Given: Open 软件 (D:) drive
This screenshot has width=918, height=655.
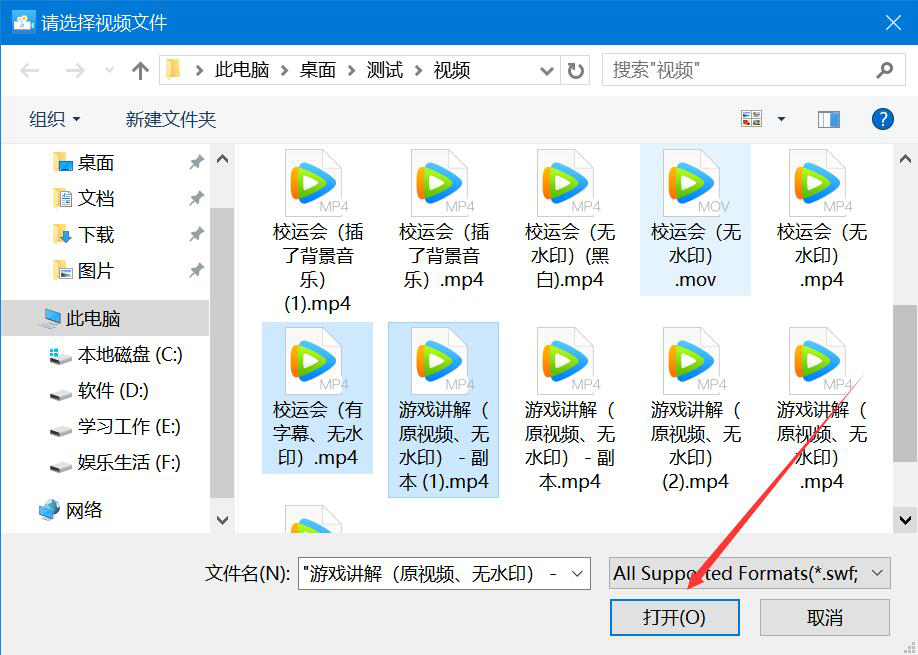Looking at the screenshot, I should (x=99, y=390).
